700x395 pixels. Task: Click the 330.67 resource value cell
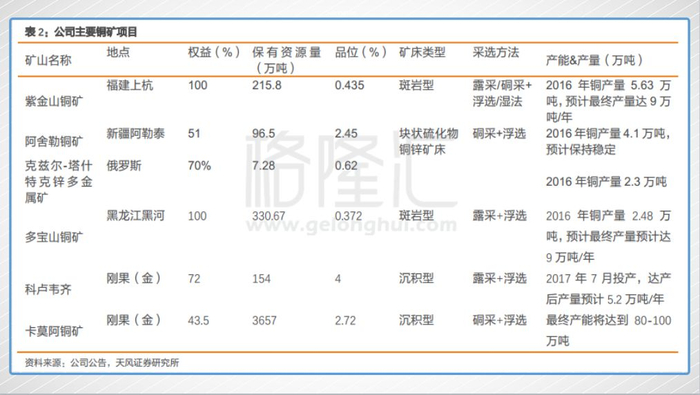[x=269, y=216]
